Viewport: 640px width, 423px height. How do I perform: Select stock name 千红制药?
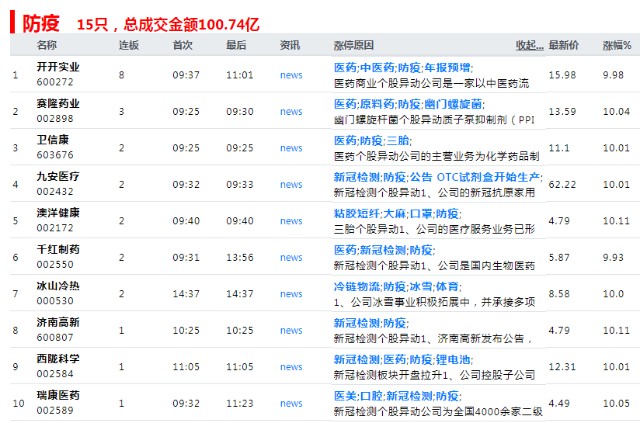coord(58,249)
